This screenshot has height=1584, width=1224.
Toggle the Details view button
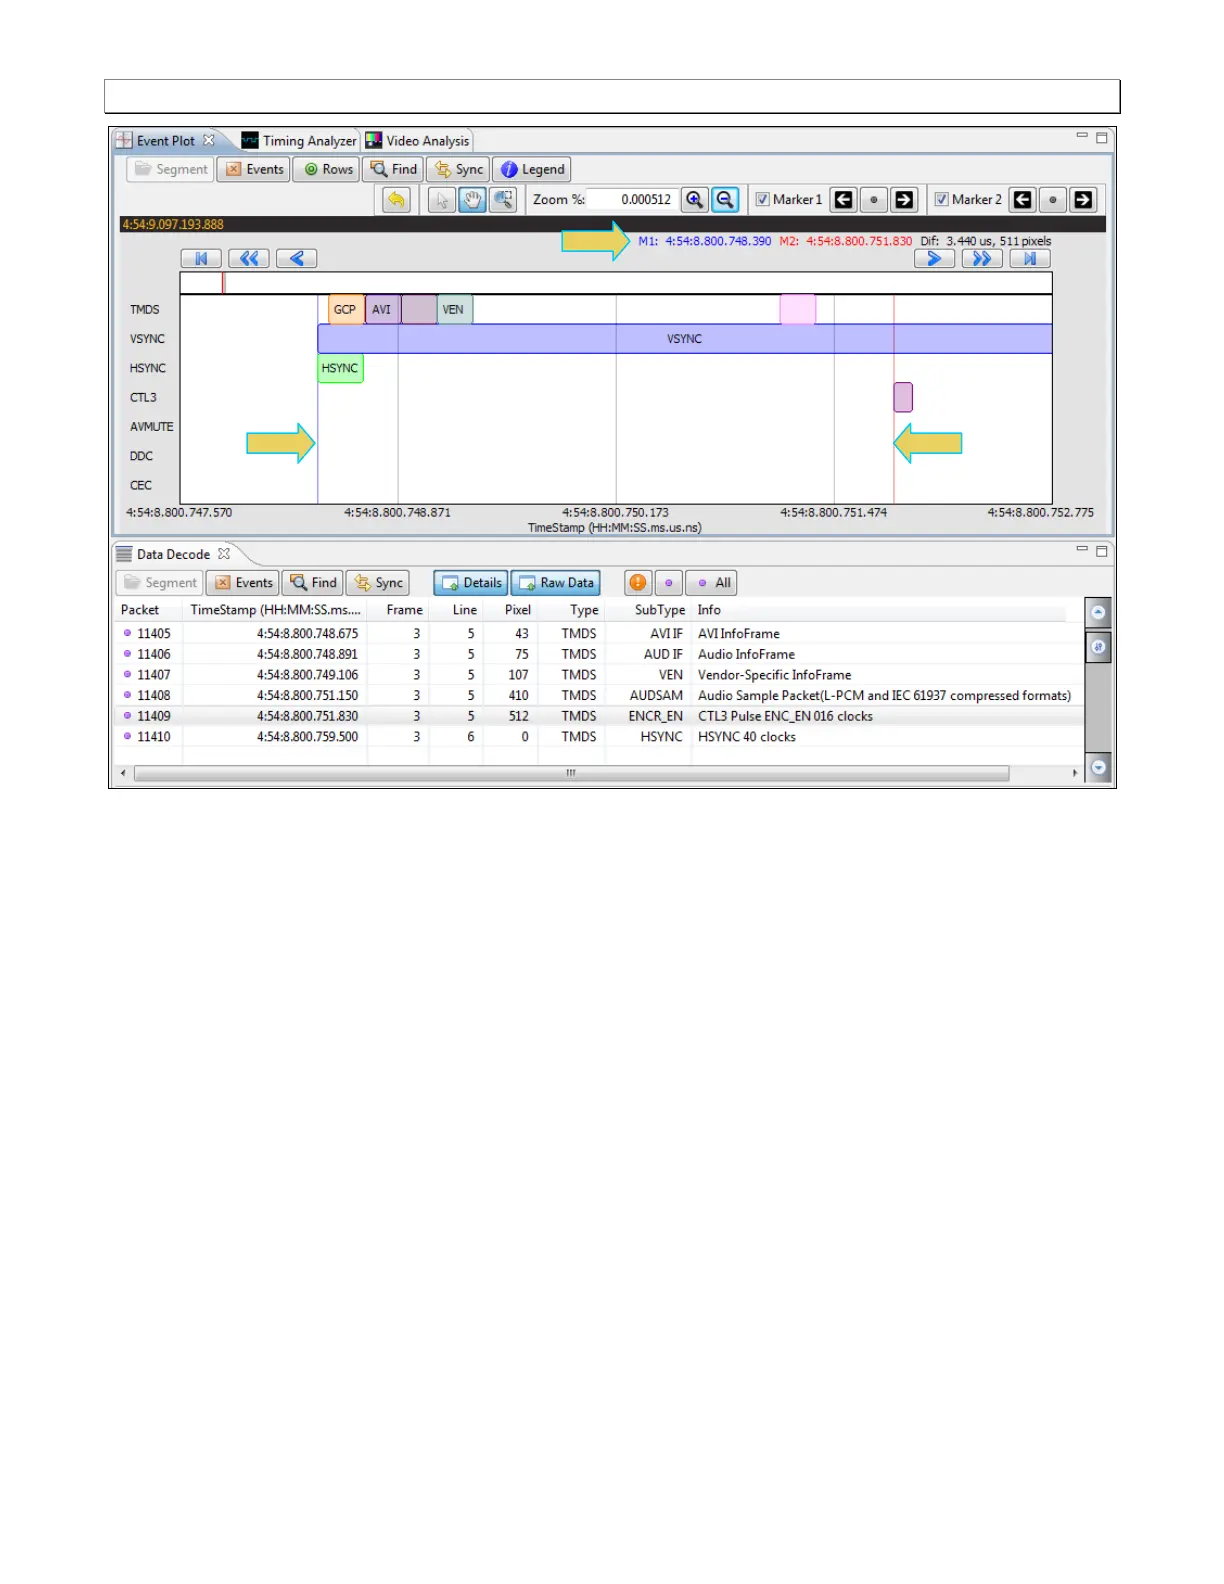point(471,583)
